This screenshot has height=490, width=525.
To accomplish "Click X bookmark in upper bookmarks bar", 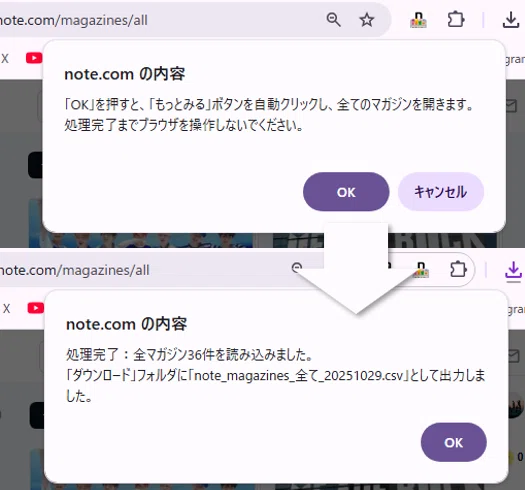I will pos(5,59).
